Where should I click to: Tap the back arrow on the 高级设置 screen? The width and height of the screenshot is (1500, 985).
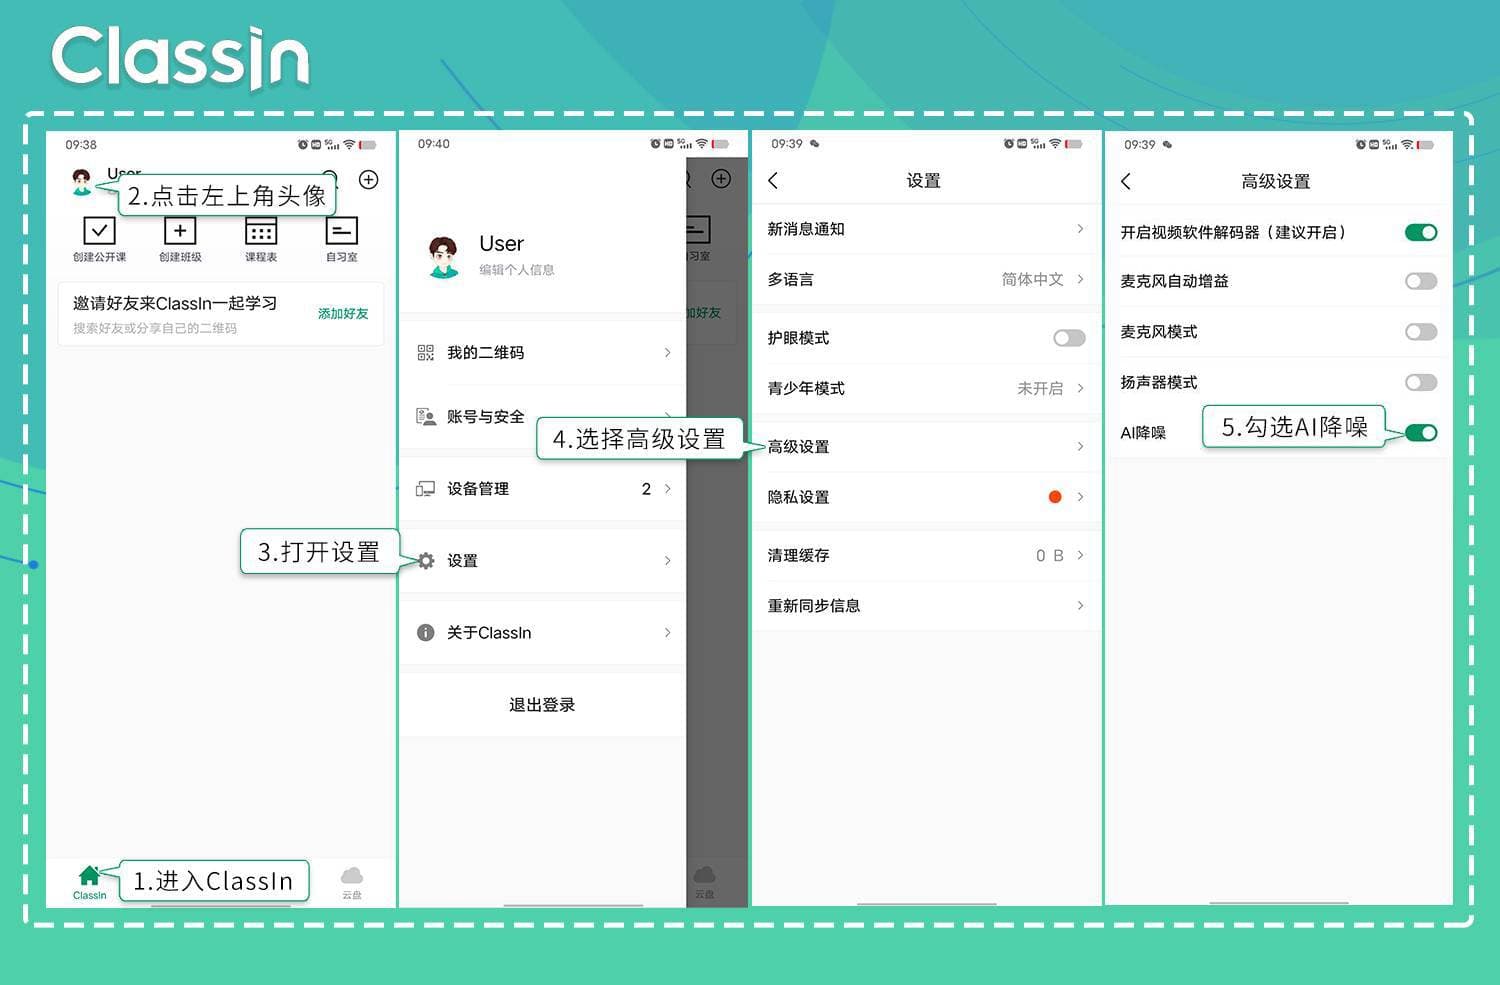(x=1126, y=181)
